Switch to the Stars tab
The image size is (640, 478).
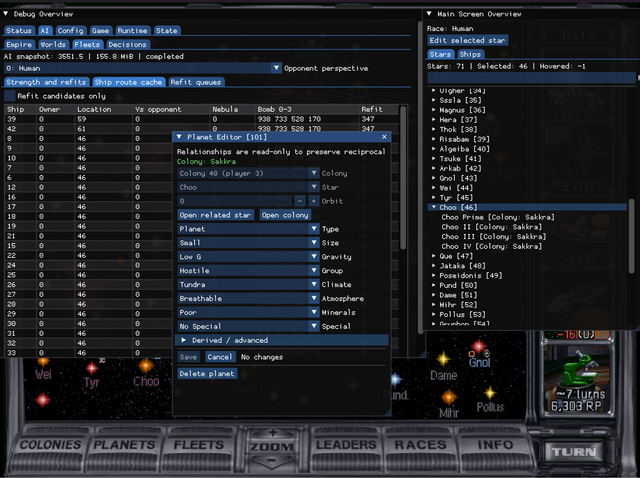tap(440, 54)
